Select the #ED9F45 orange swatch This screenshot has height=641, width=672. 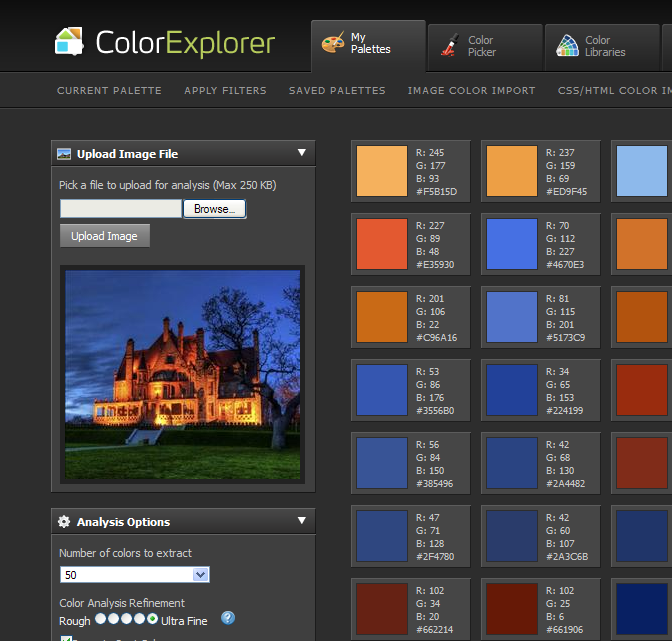(512, 171)
